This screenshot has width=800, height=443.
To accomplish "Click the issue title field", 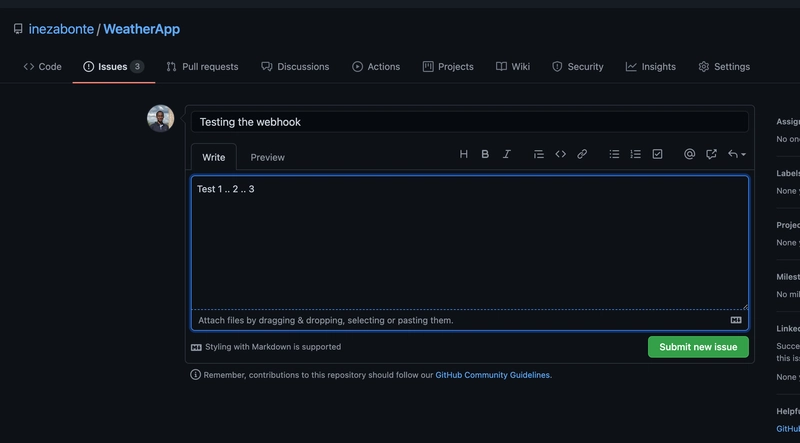I will 469,122.
